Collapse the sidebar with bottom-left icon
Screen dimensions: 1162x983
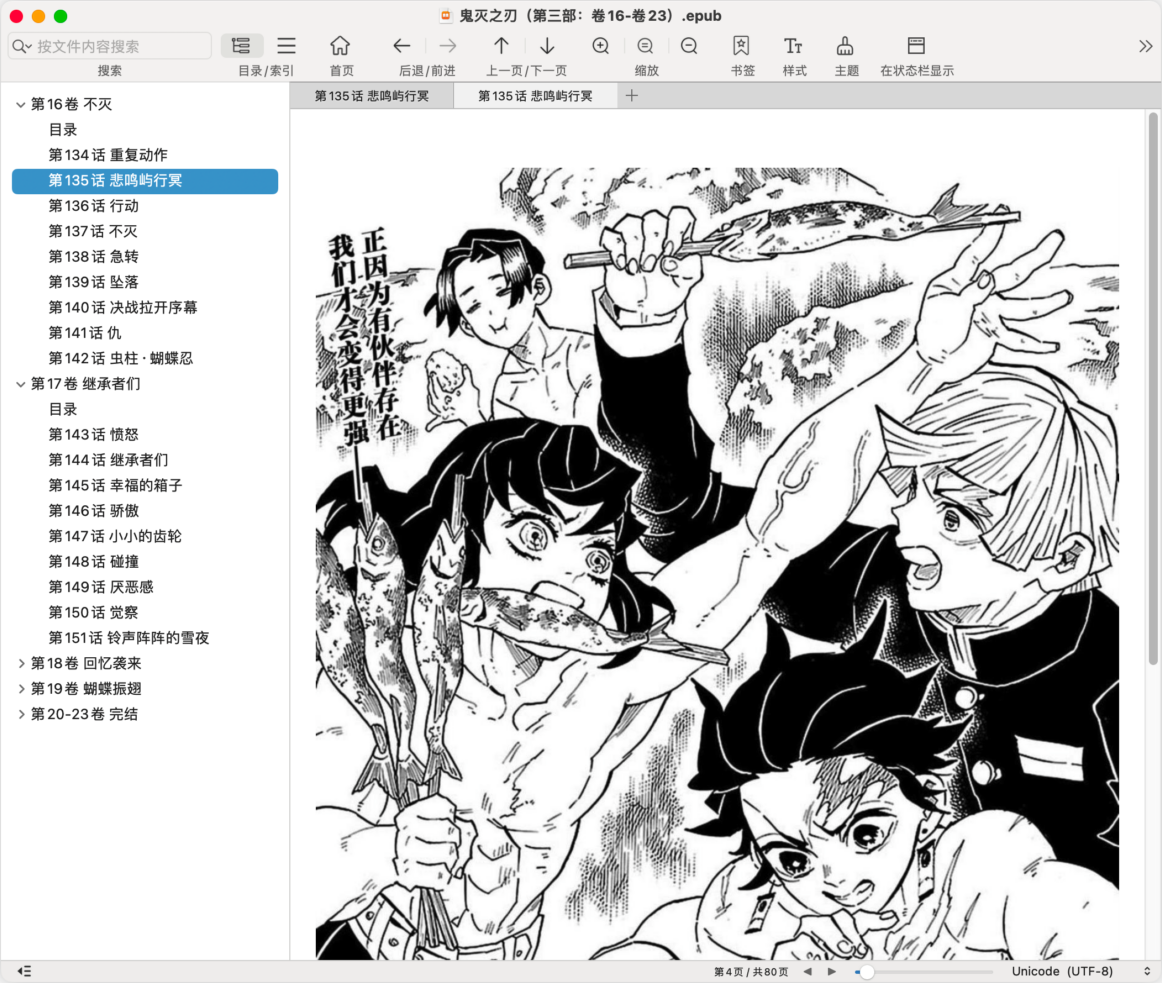coord(24,971)
